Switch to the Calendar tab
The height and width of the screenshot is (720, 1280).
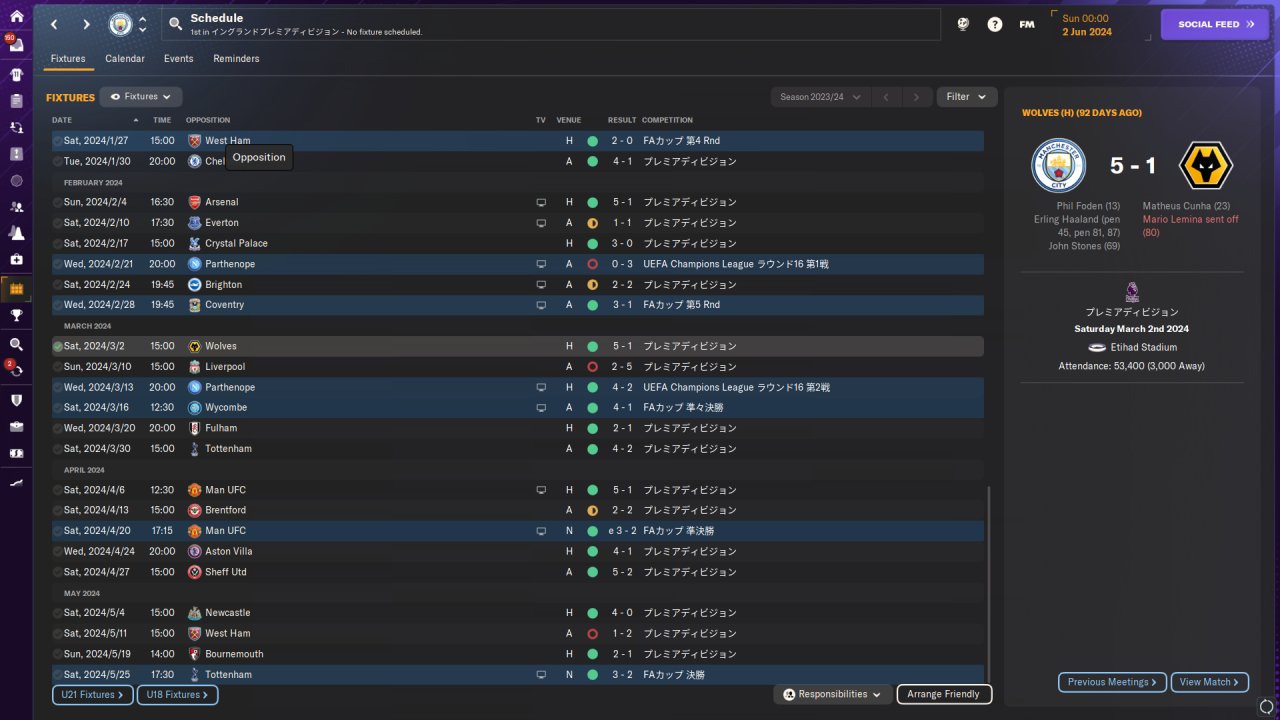tap(125, 59)
